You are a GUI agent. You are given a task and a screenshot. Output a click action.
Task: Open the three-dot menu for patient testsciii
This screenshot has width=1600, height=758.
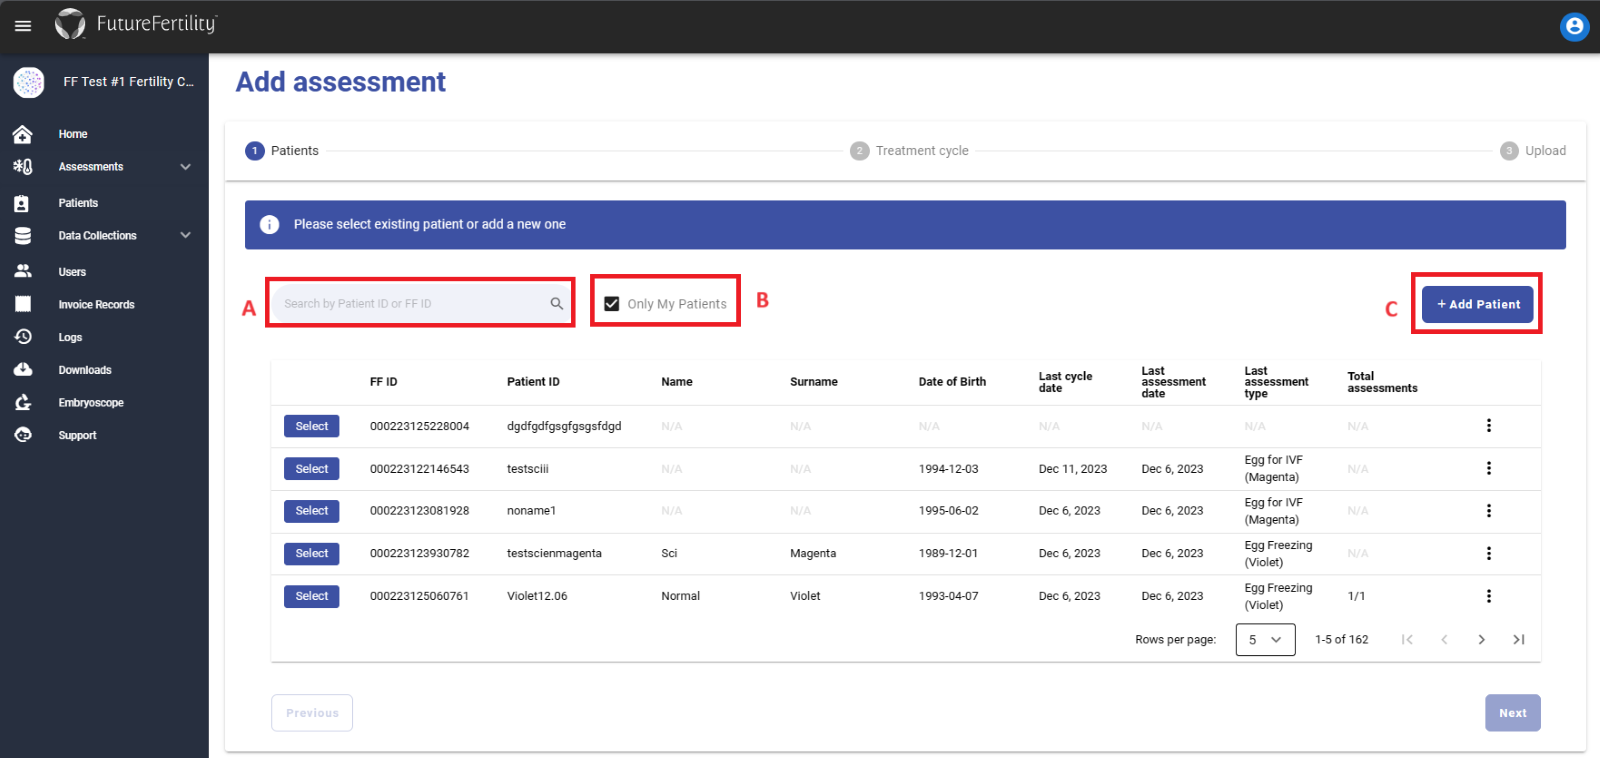[x=1488, y=469]
